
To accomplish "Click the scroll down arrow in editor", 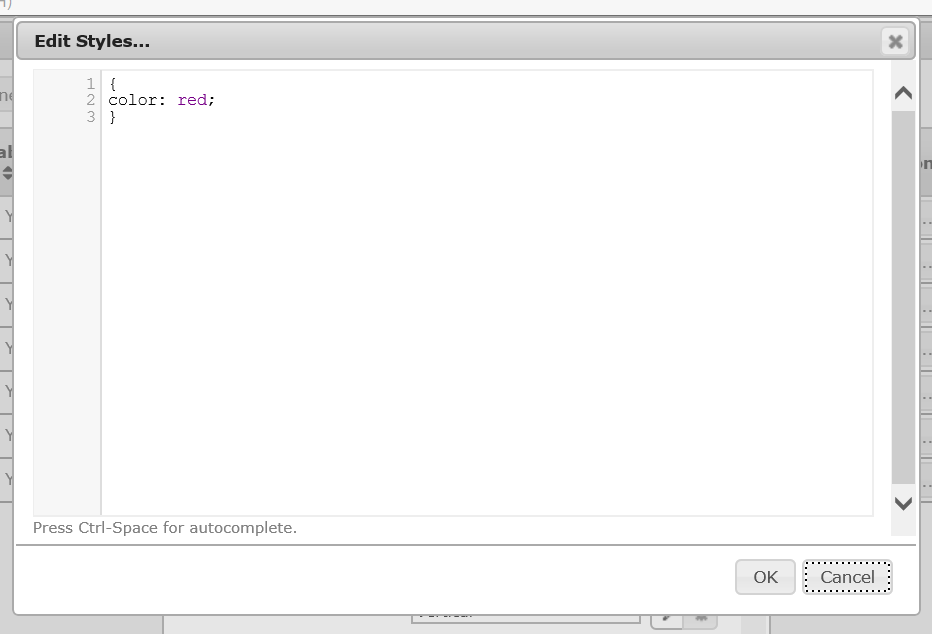I will (903, 503).
